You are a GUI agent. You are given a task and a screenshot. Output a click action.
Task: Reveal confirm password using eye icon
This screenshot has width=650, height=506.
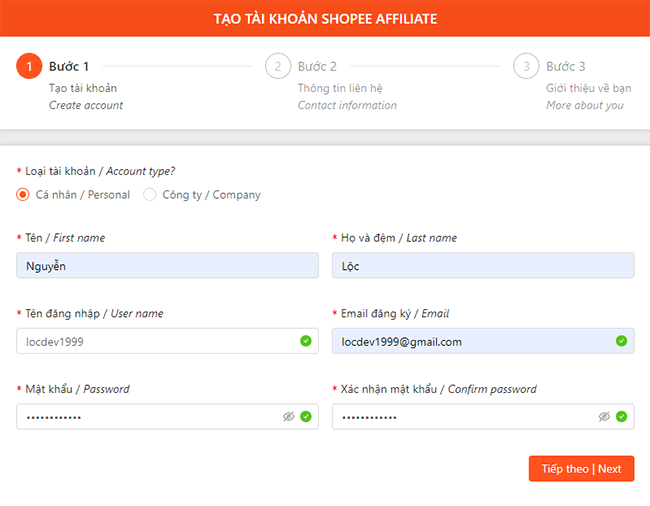tap(604, 416)
